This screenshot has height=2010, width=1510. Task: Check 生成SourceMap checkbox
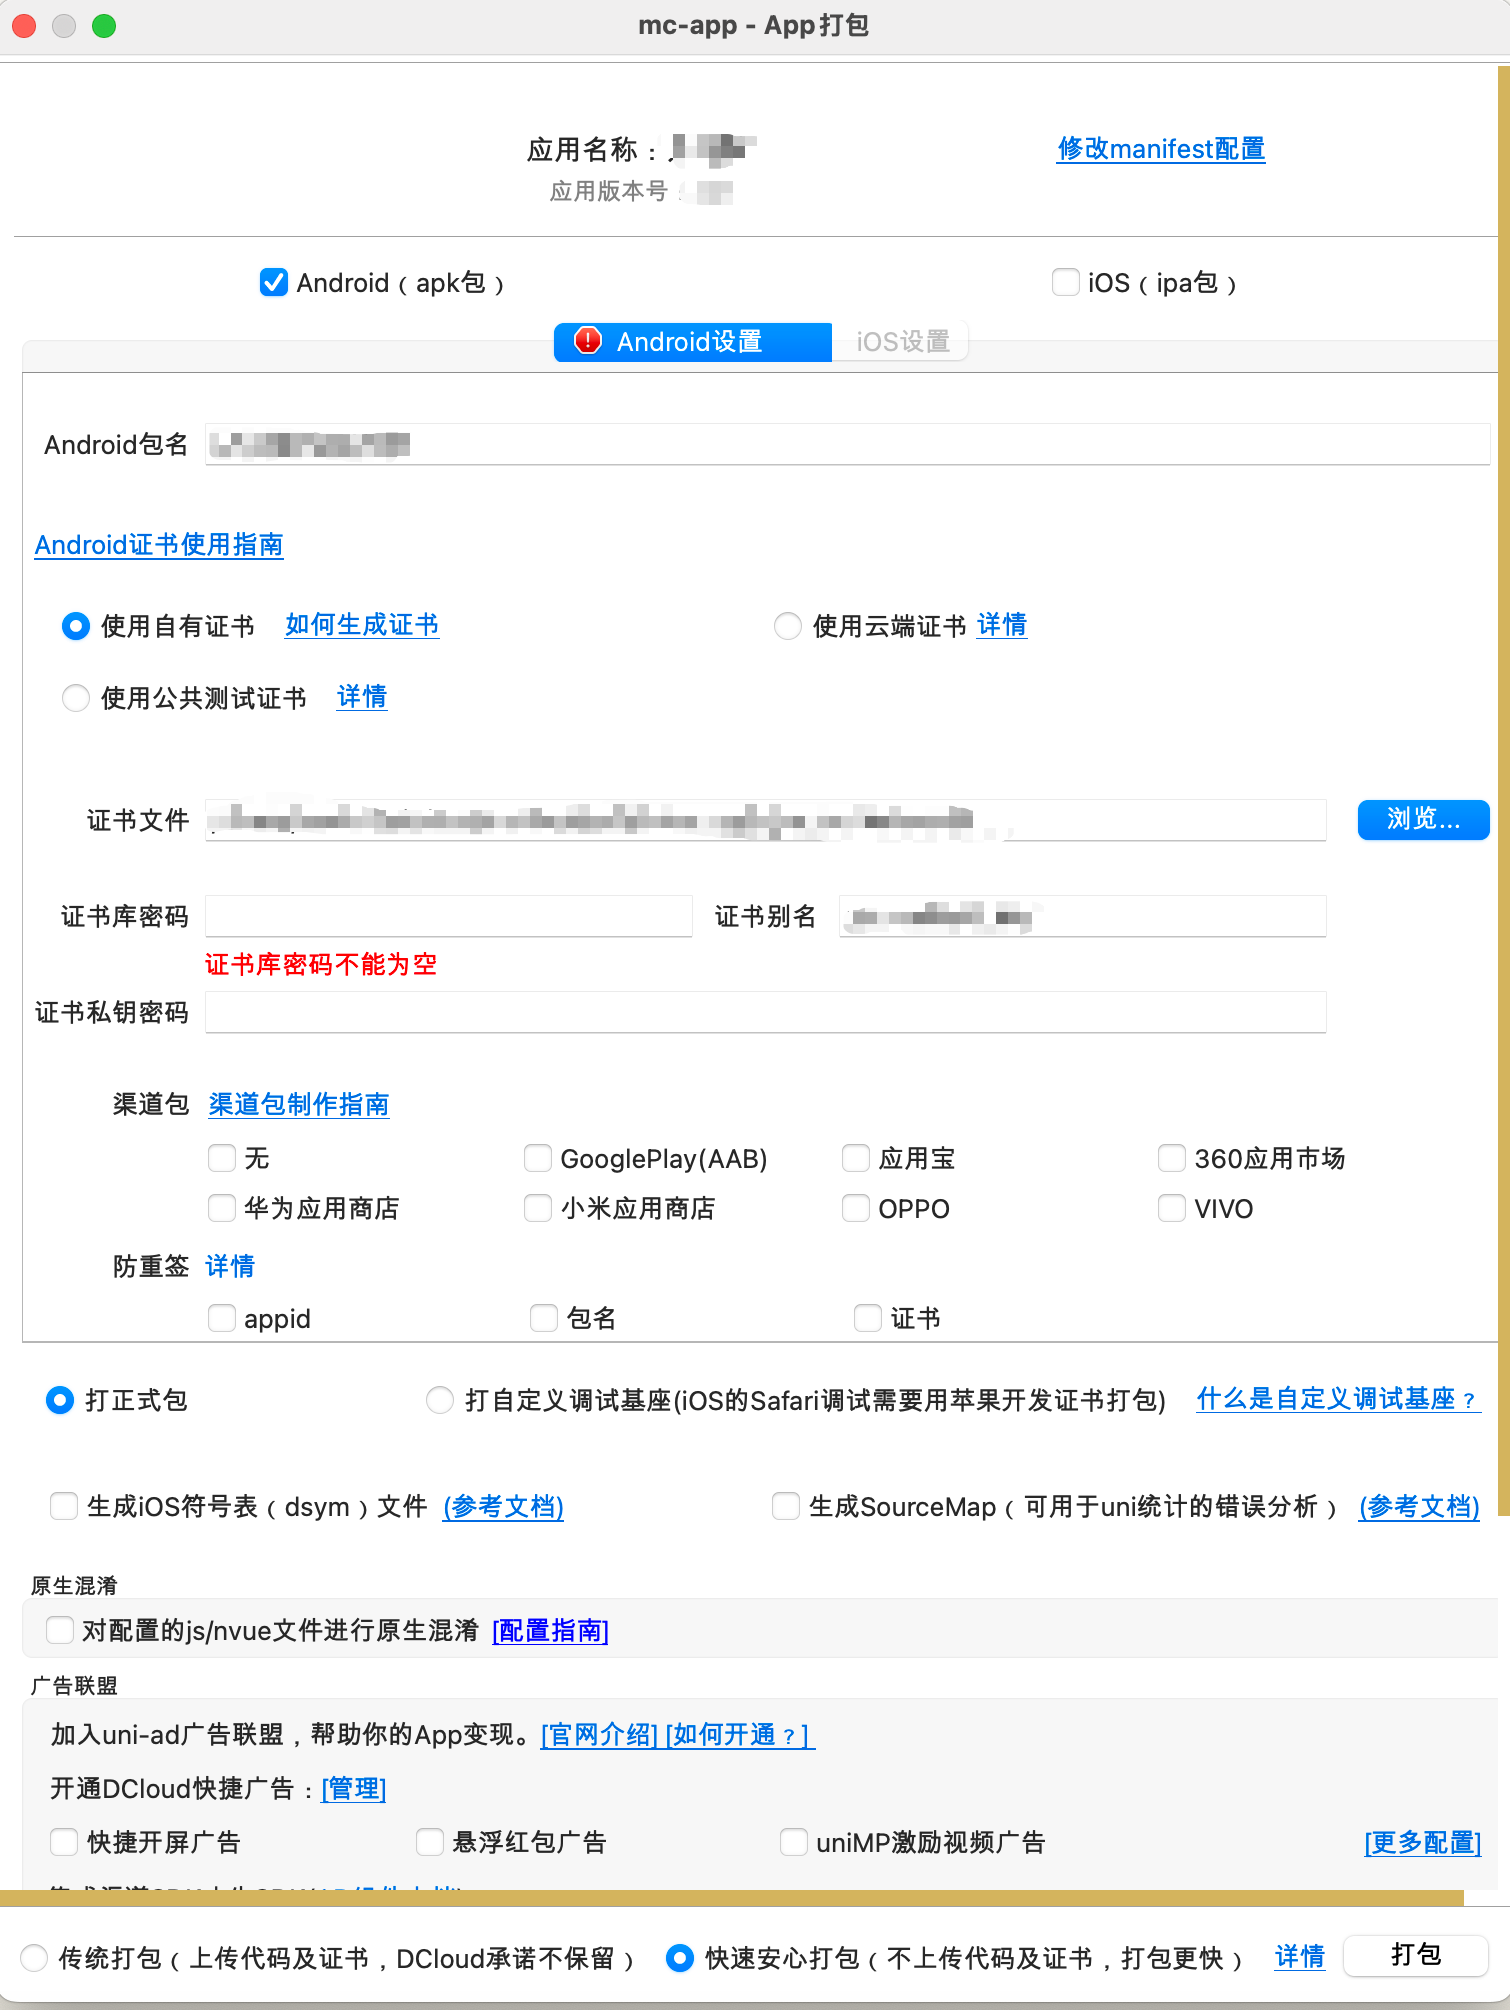tap(786, 1506)
